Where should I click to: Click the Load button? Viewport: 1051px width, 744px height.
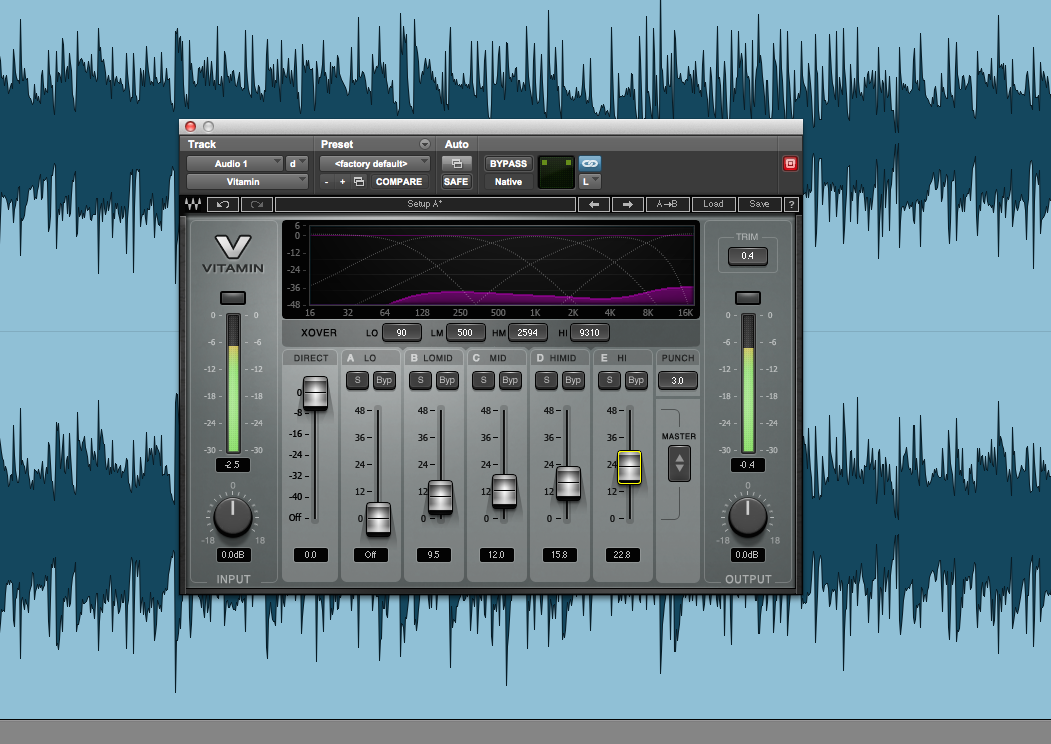point(713,204)
